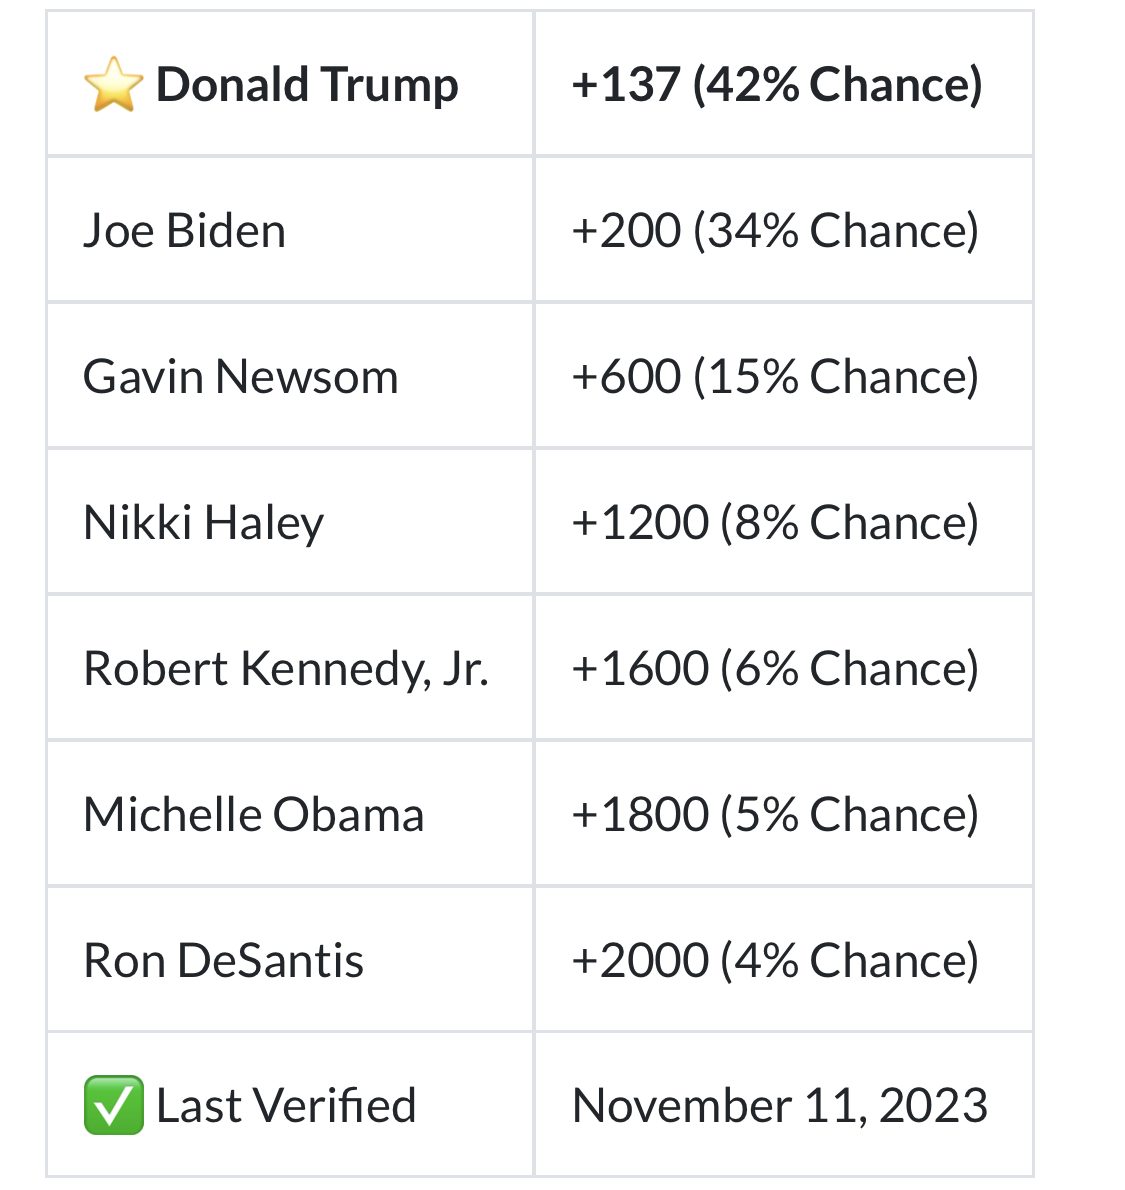This screenshot has width=1125, height=1190.
Task: Click the +2000 (4% Chance) odds
Action: click(x=774, y=961)
